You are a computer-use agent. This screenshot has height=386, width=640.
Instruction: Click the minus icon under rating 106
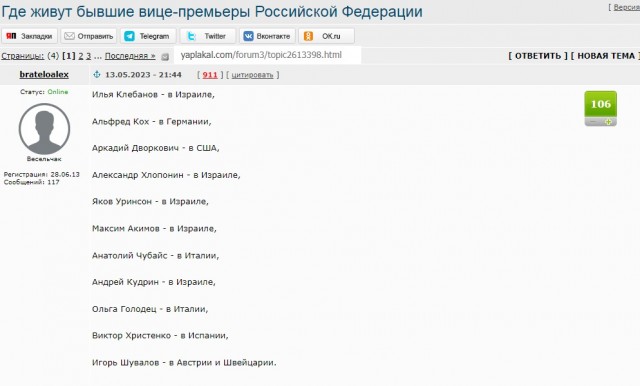[593, 122]
